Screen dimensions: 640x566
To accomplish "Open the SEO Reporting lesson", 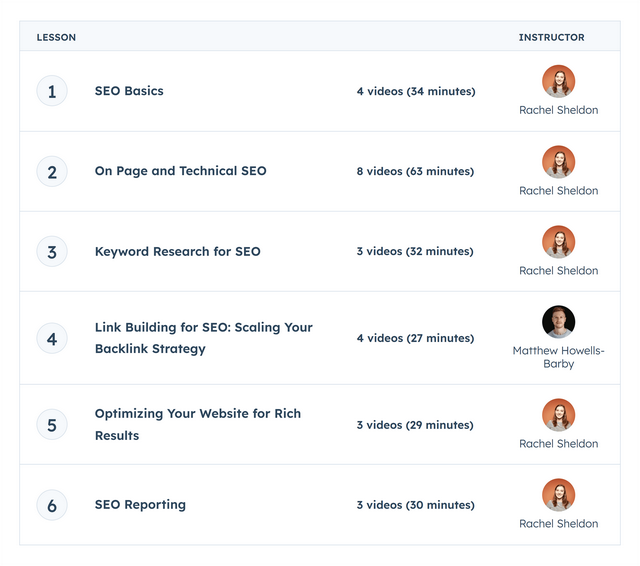I will tap(140, 504).
